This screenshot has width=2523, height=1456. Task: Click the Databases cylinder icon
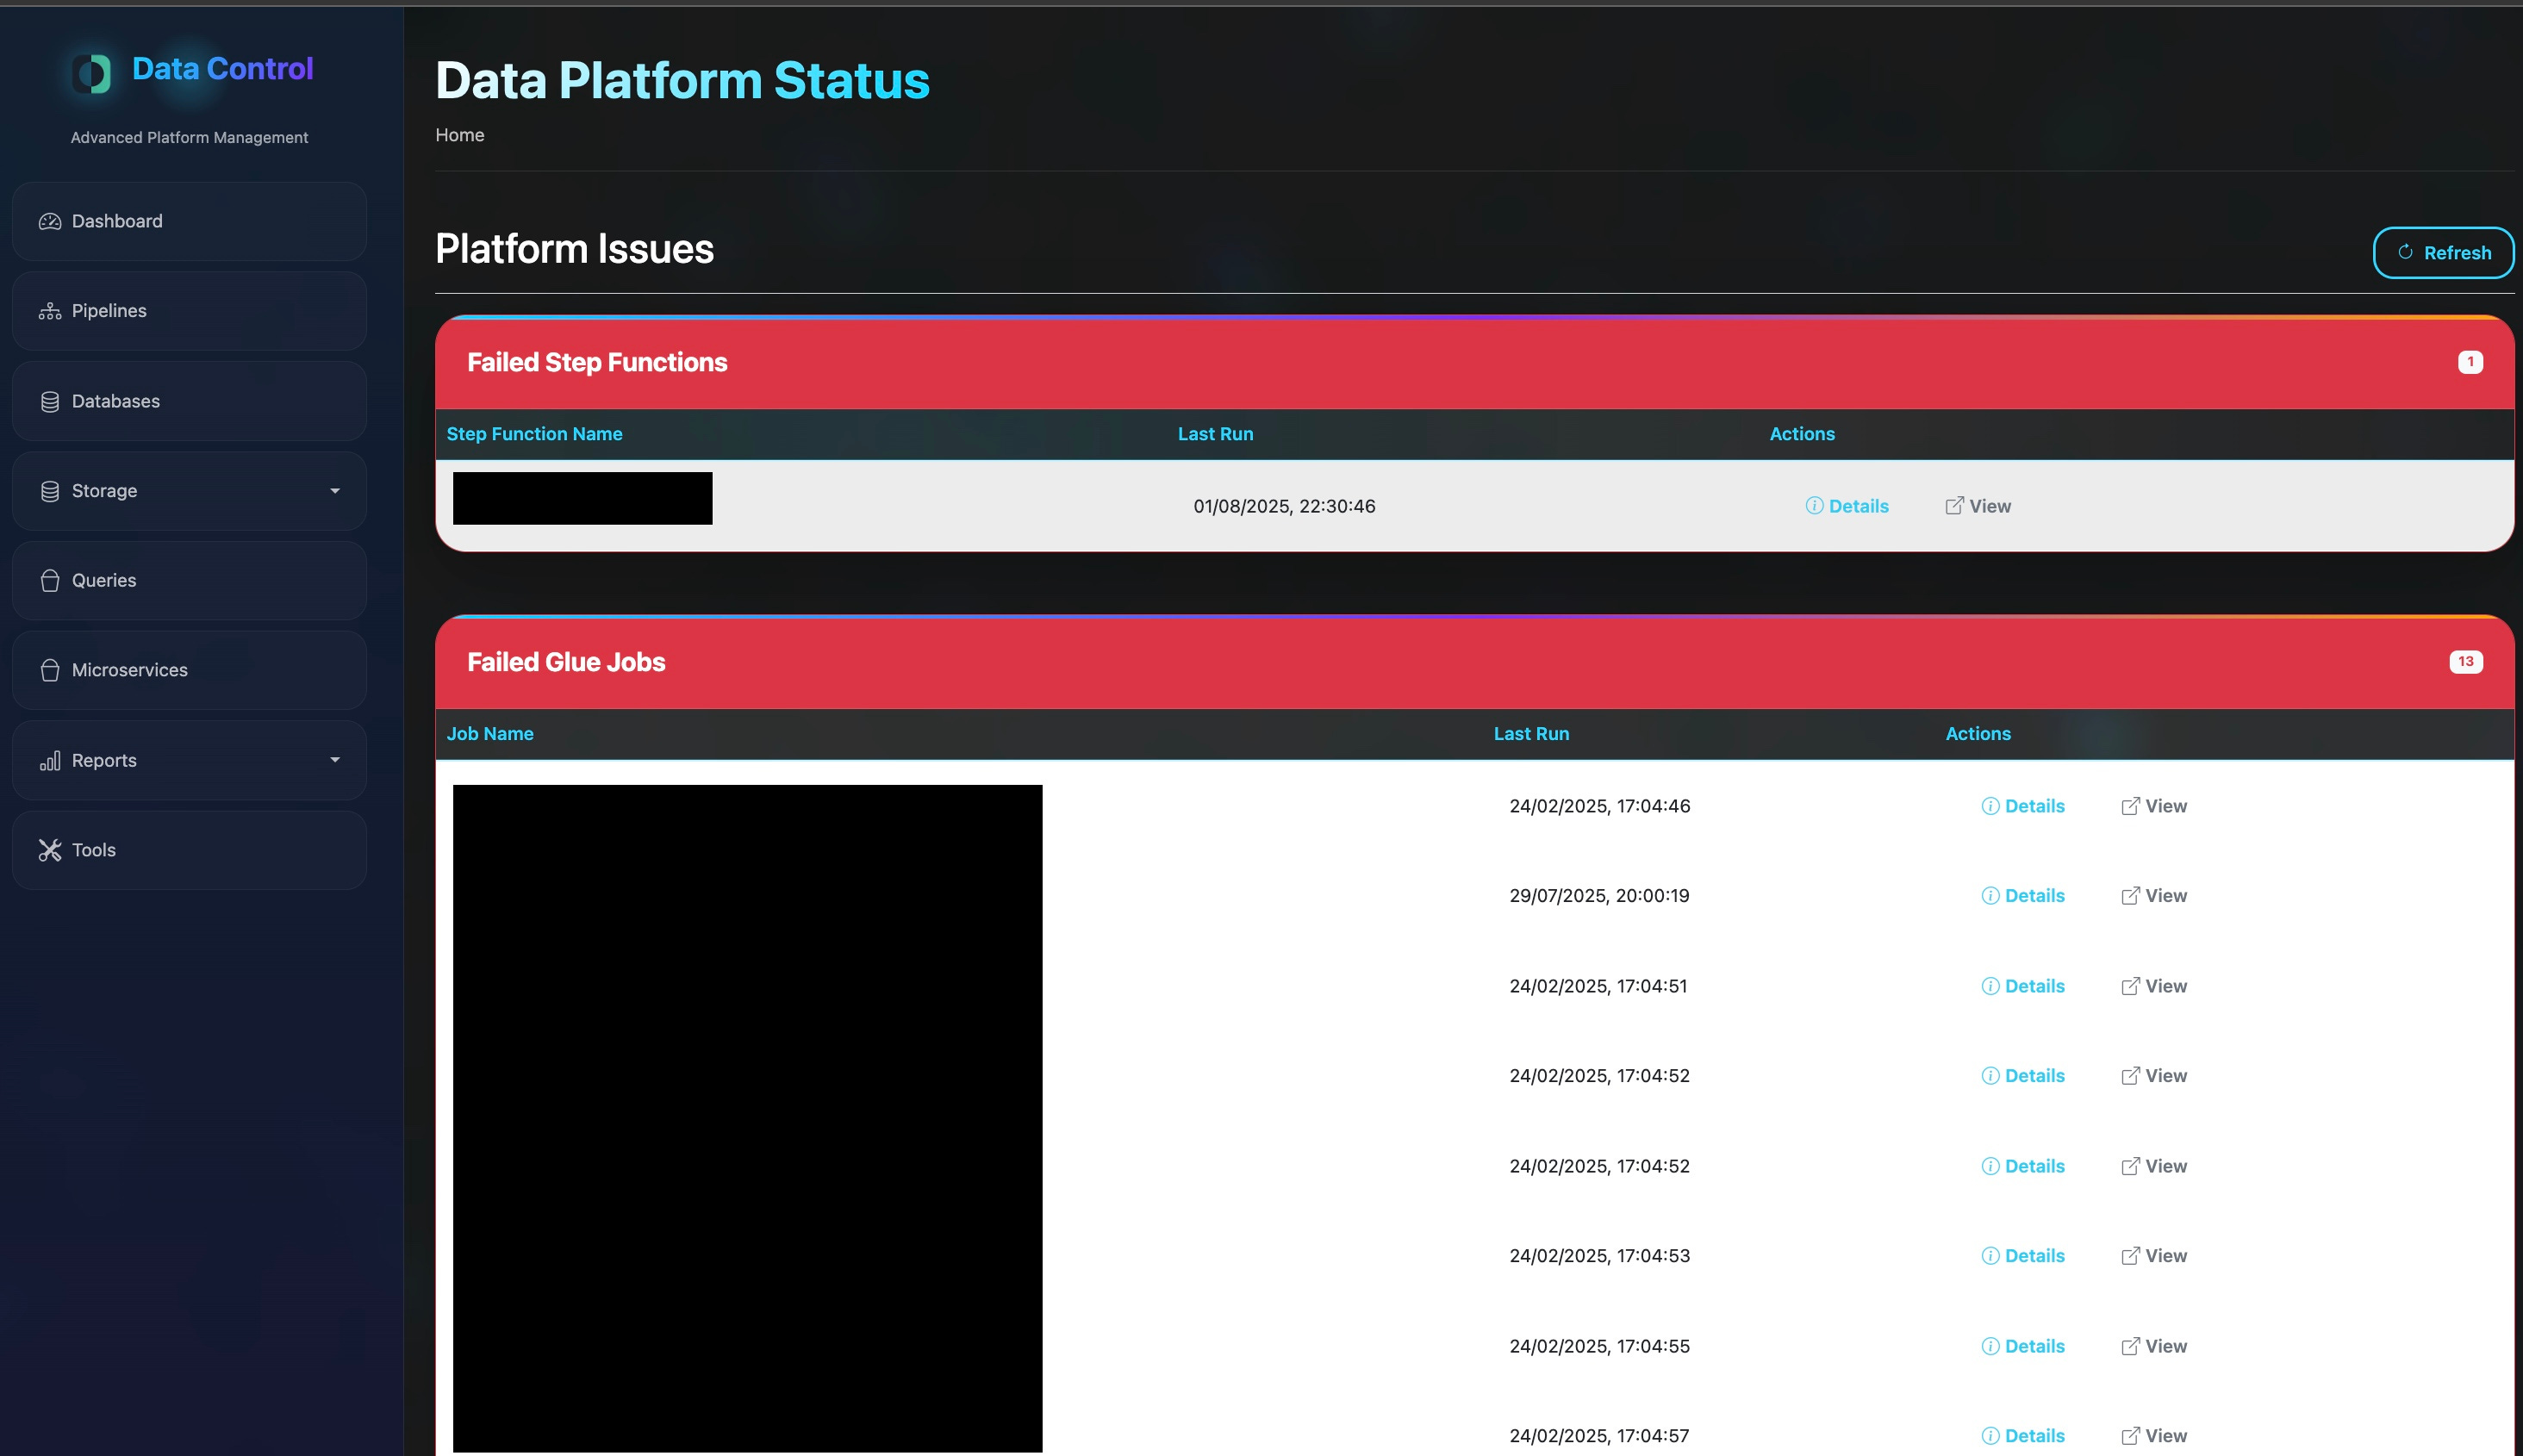pos(50,402)
